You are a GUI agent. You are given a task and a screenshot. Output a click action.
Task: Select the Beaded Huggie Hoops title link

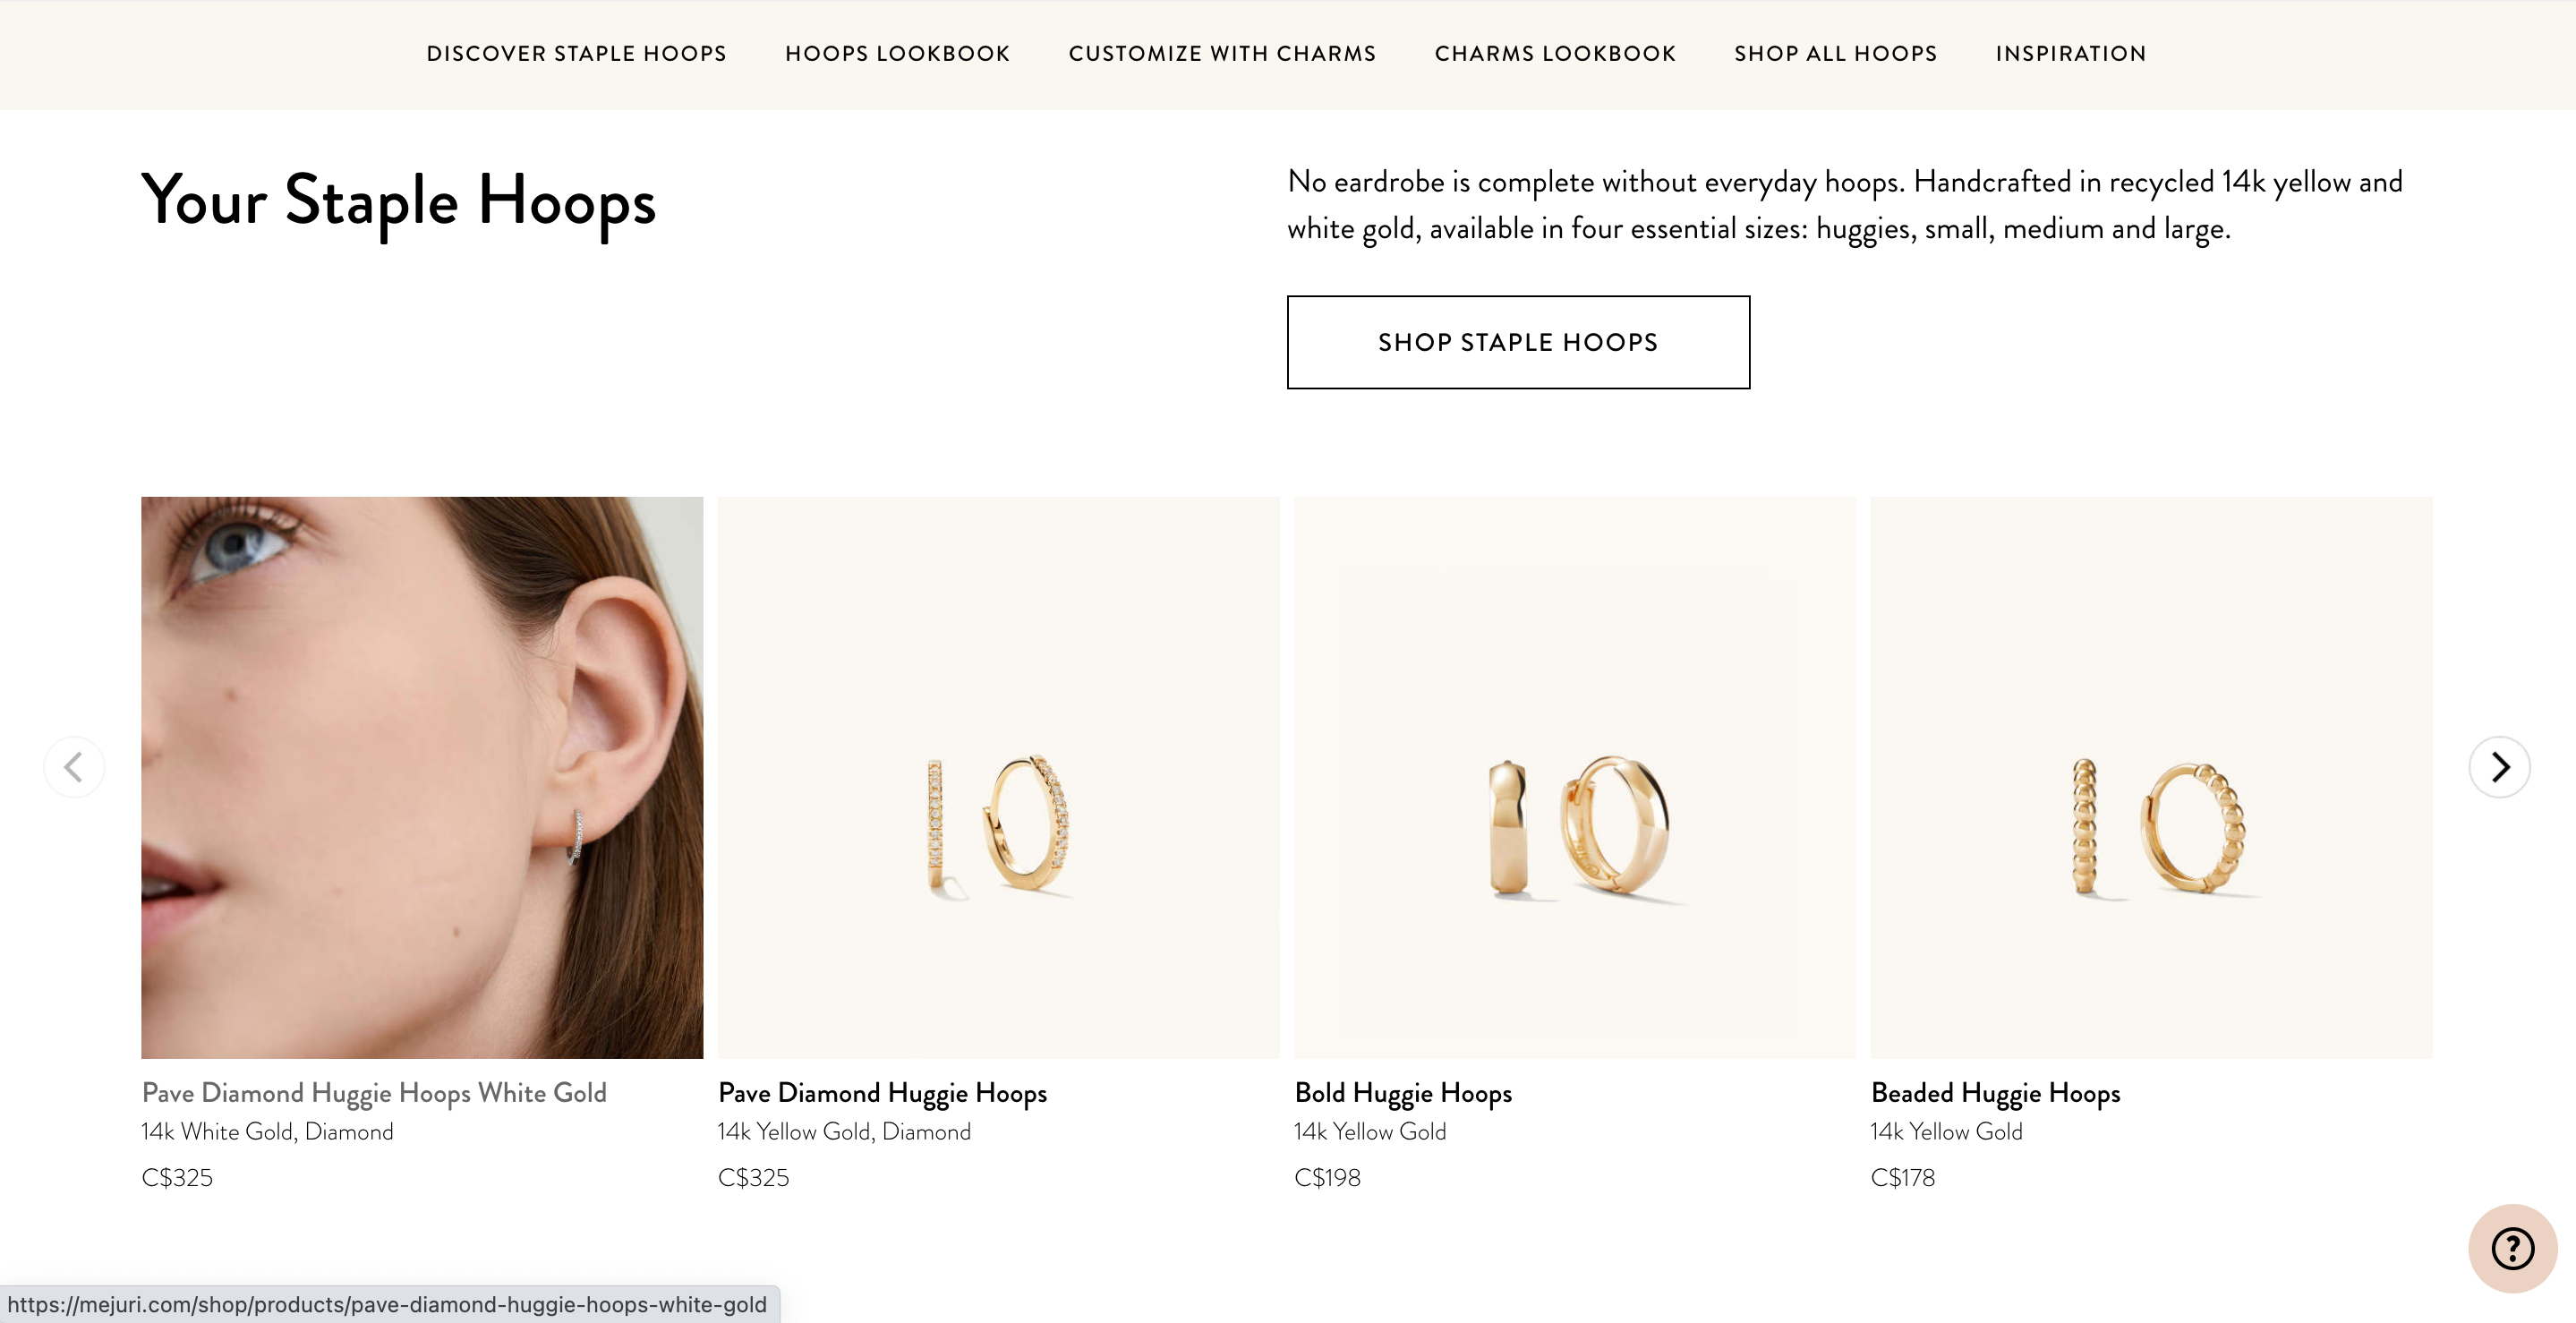click(x=1995, y=1093)
